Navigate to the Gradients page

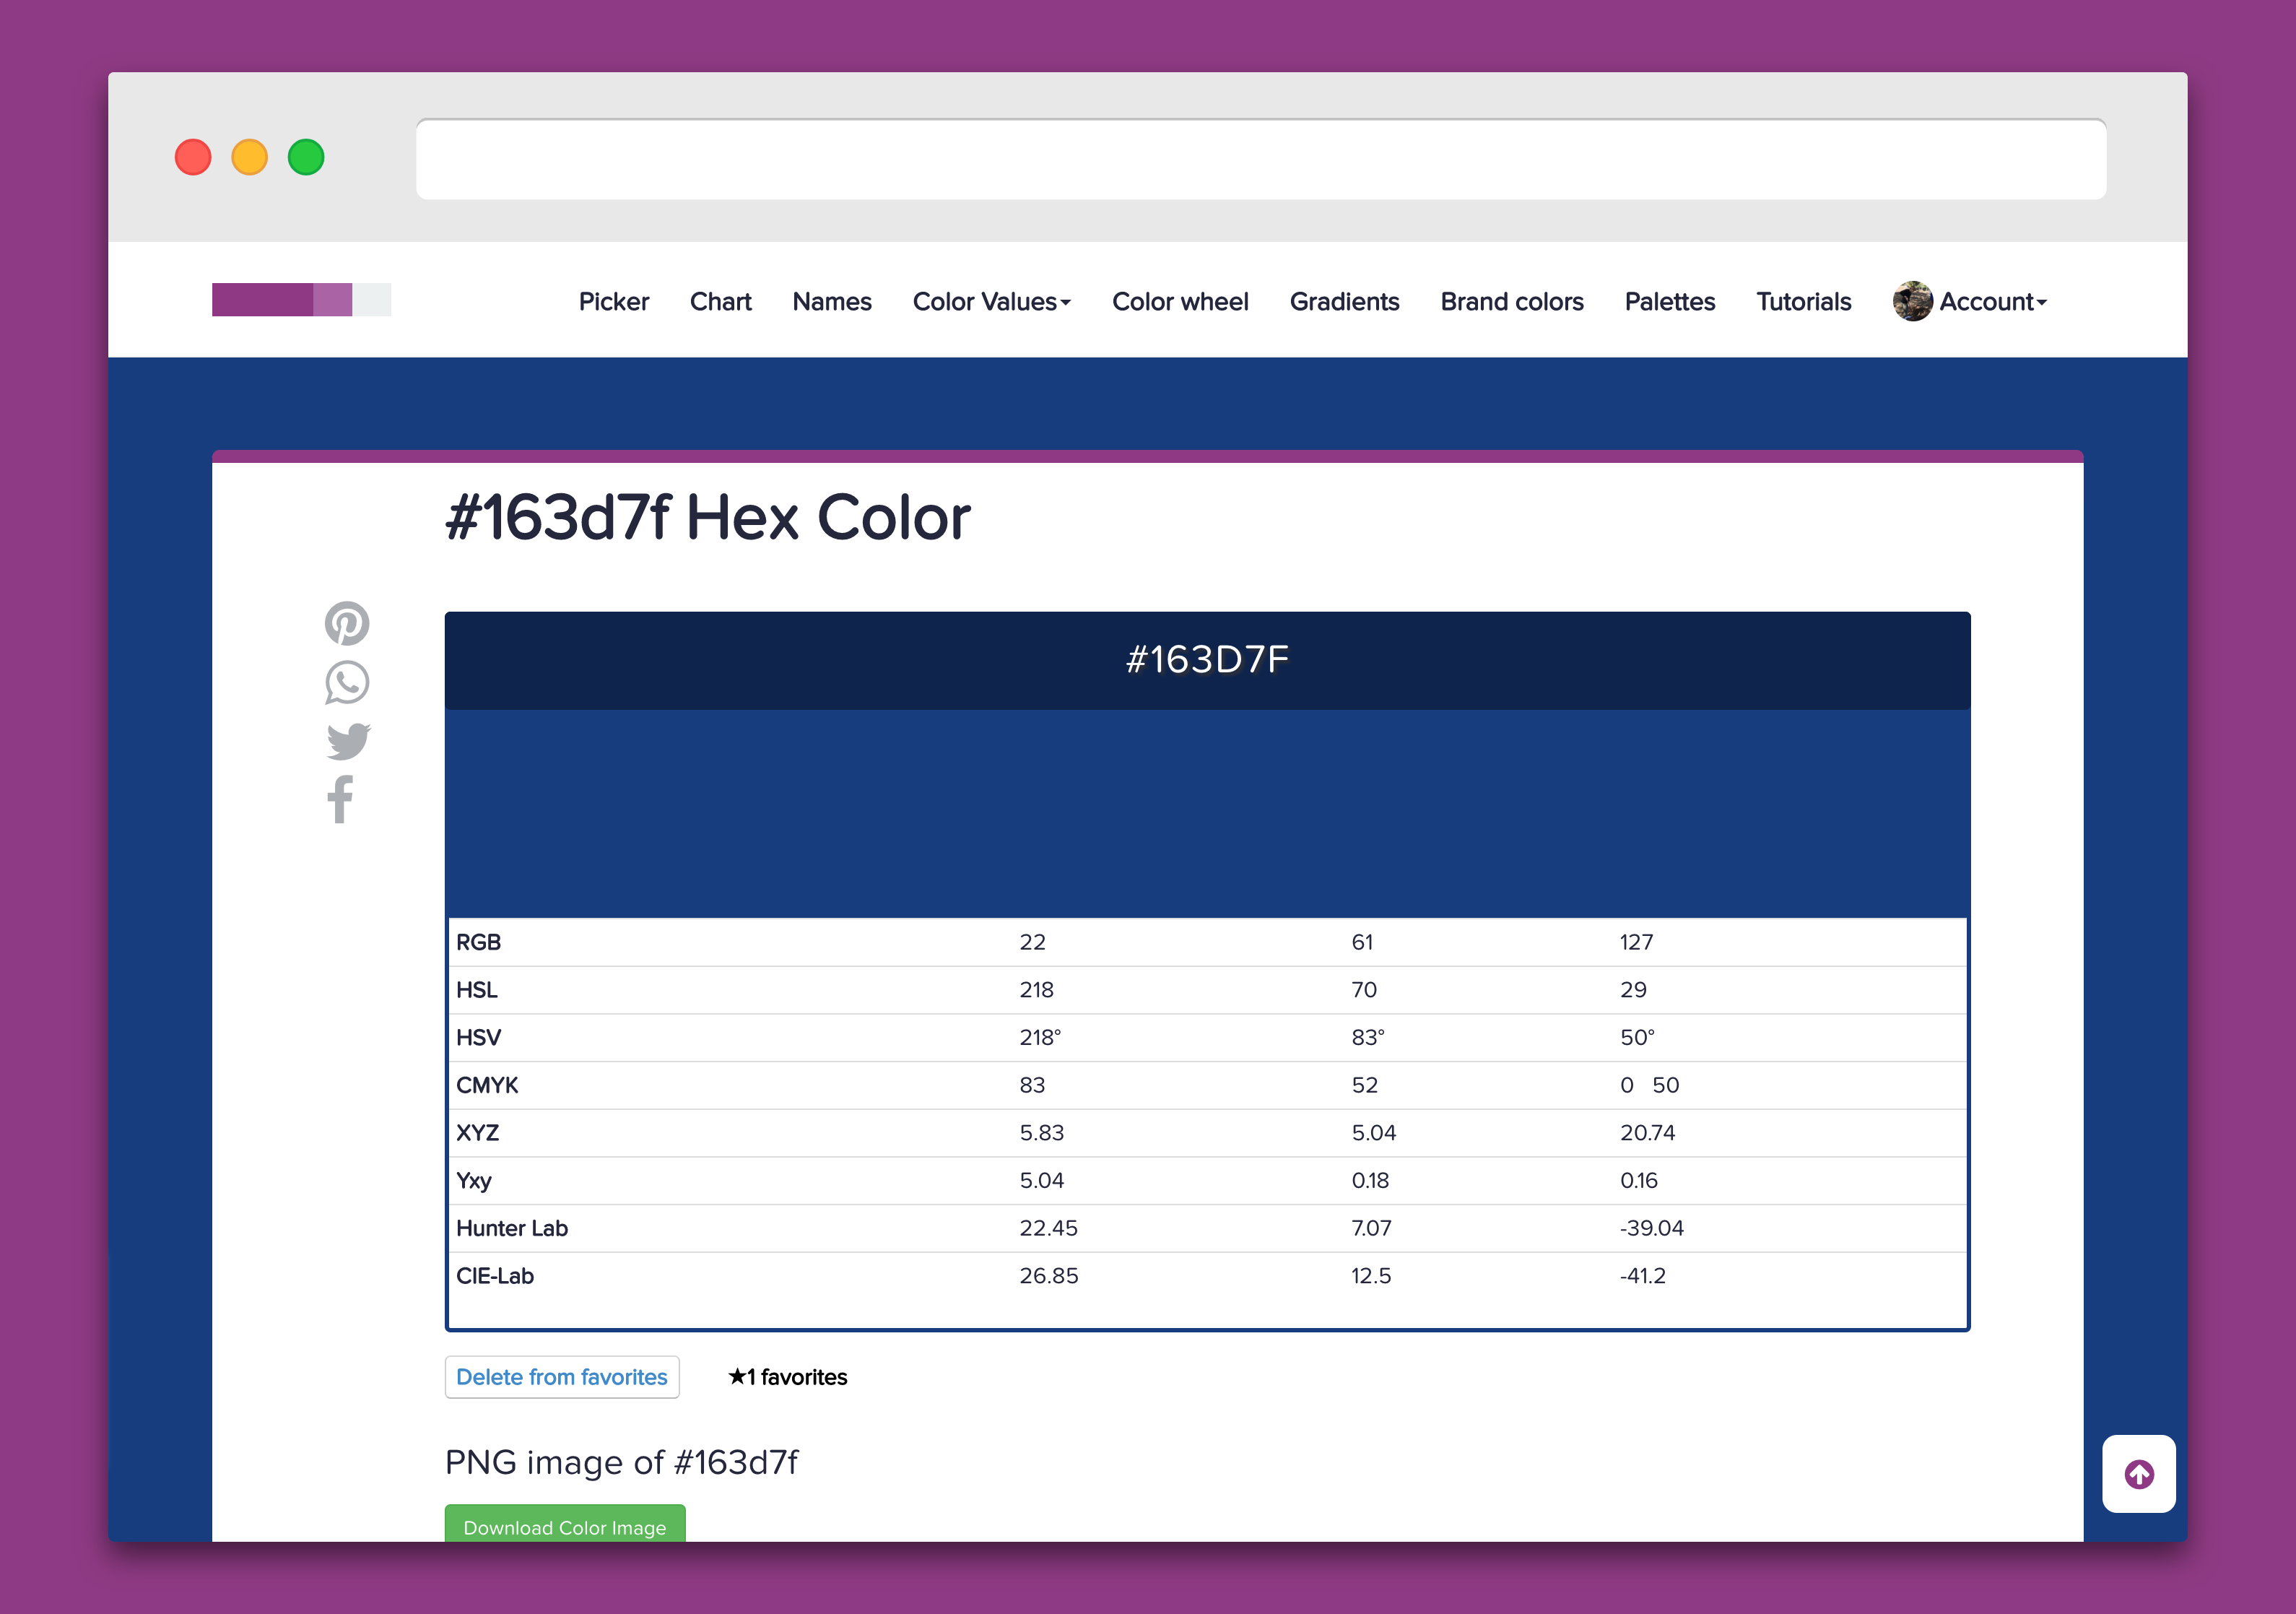1344,302
